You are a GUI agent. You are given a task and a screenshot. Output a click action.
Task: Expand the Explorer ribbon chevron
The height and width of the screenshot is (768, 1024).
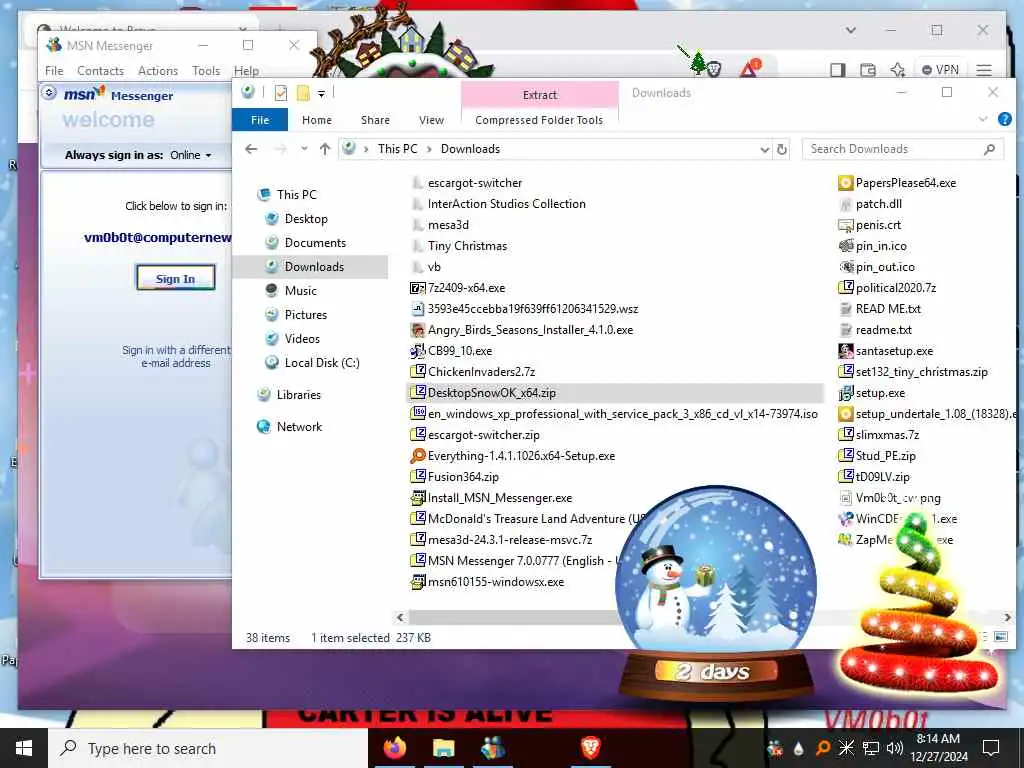983,120
